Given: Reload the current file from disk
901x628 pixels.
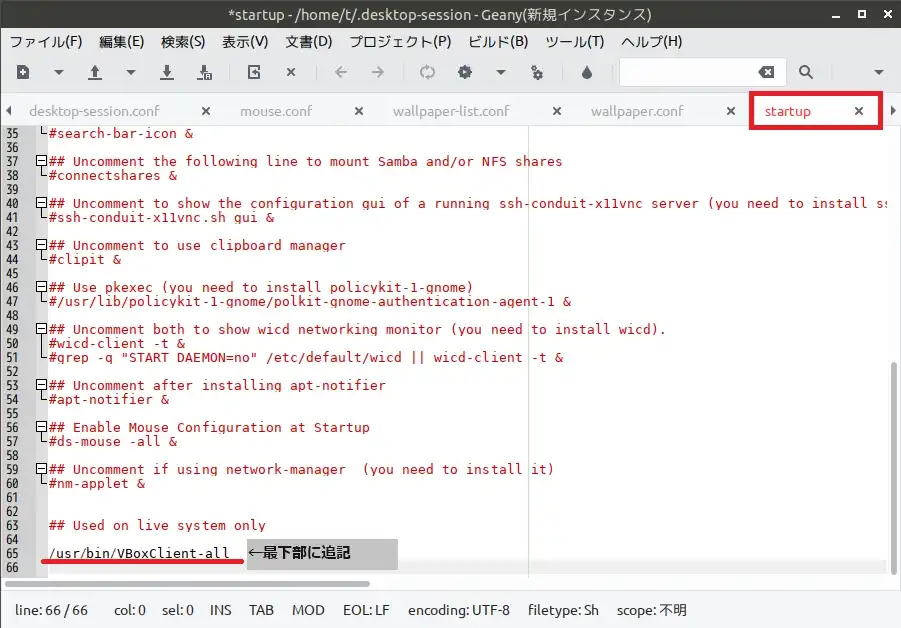Looking at the screenshot, I should [254, 72].
